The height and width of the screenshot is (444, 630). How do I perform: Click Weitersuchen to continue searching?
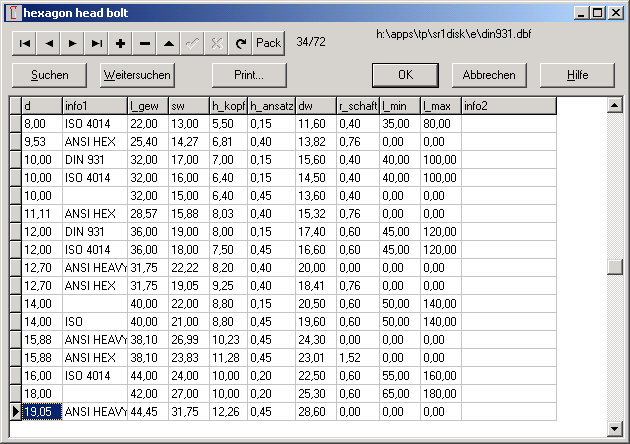(x=138, y=75)
